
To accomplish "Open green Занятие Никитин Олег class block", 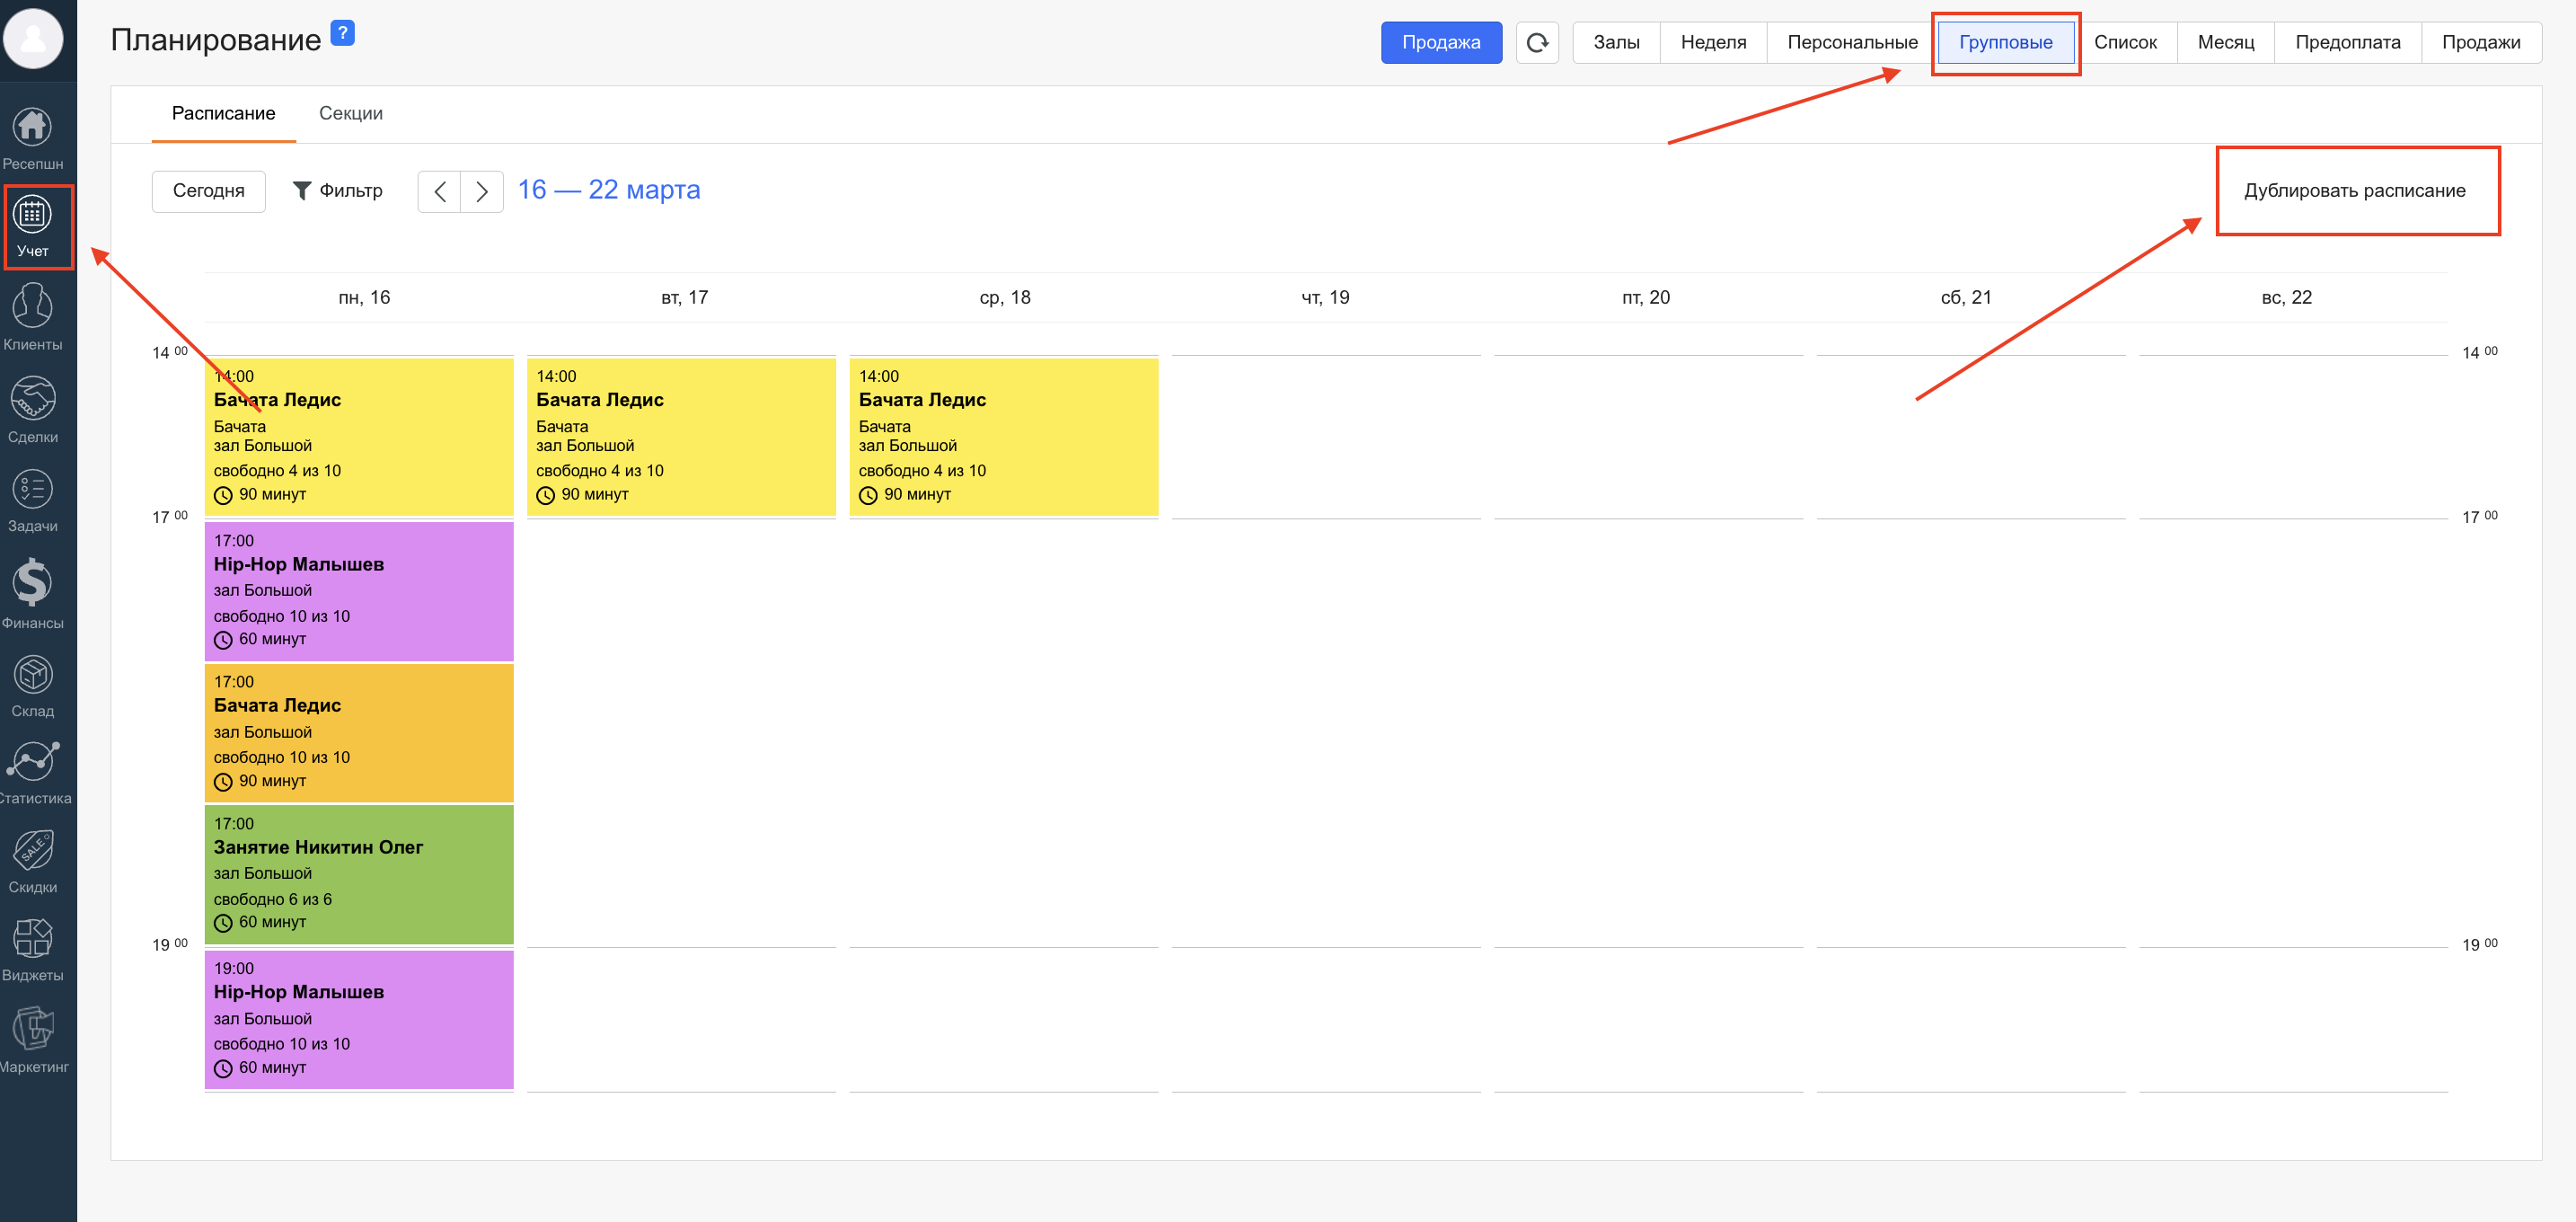I will pos(358,873).
